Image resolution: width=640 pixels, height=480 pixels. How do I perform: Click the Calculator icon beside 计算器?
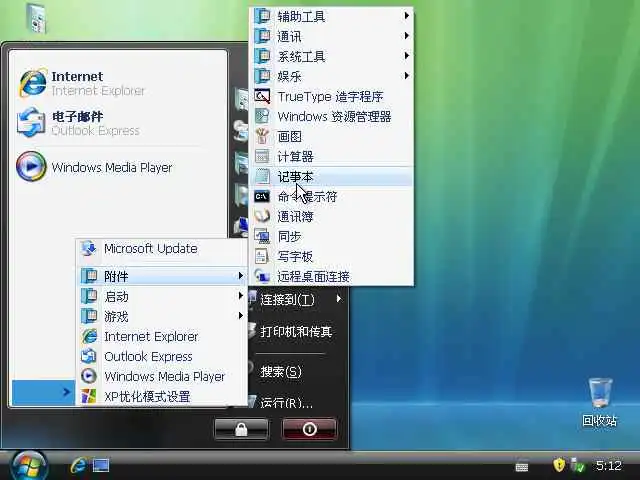pyautogui.click(x=262, y=157)
